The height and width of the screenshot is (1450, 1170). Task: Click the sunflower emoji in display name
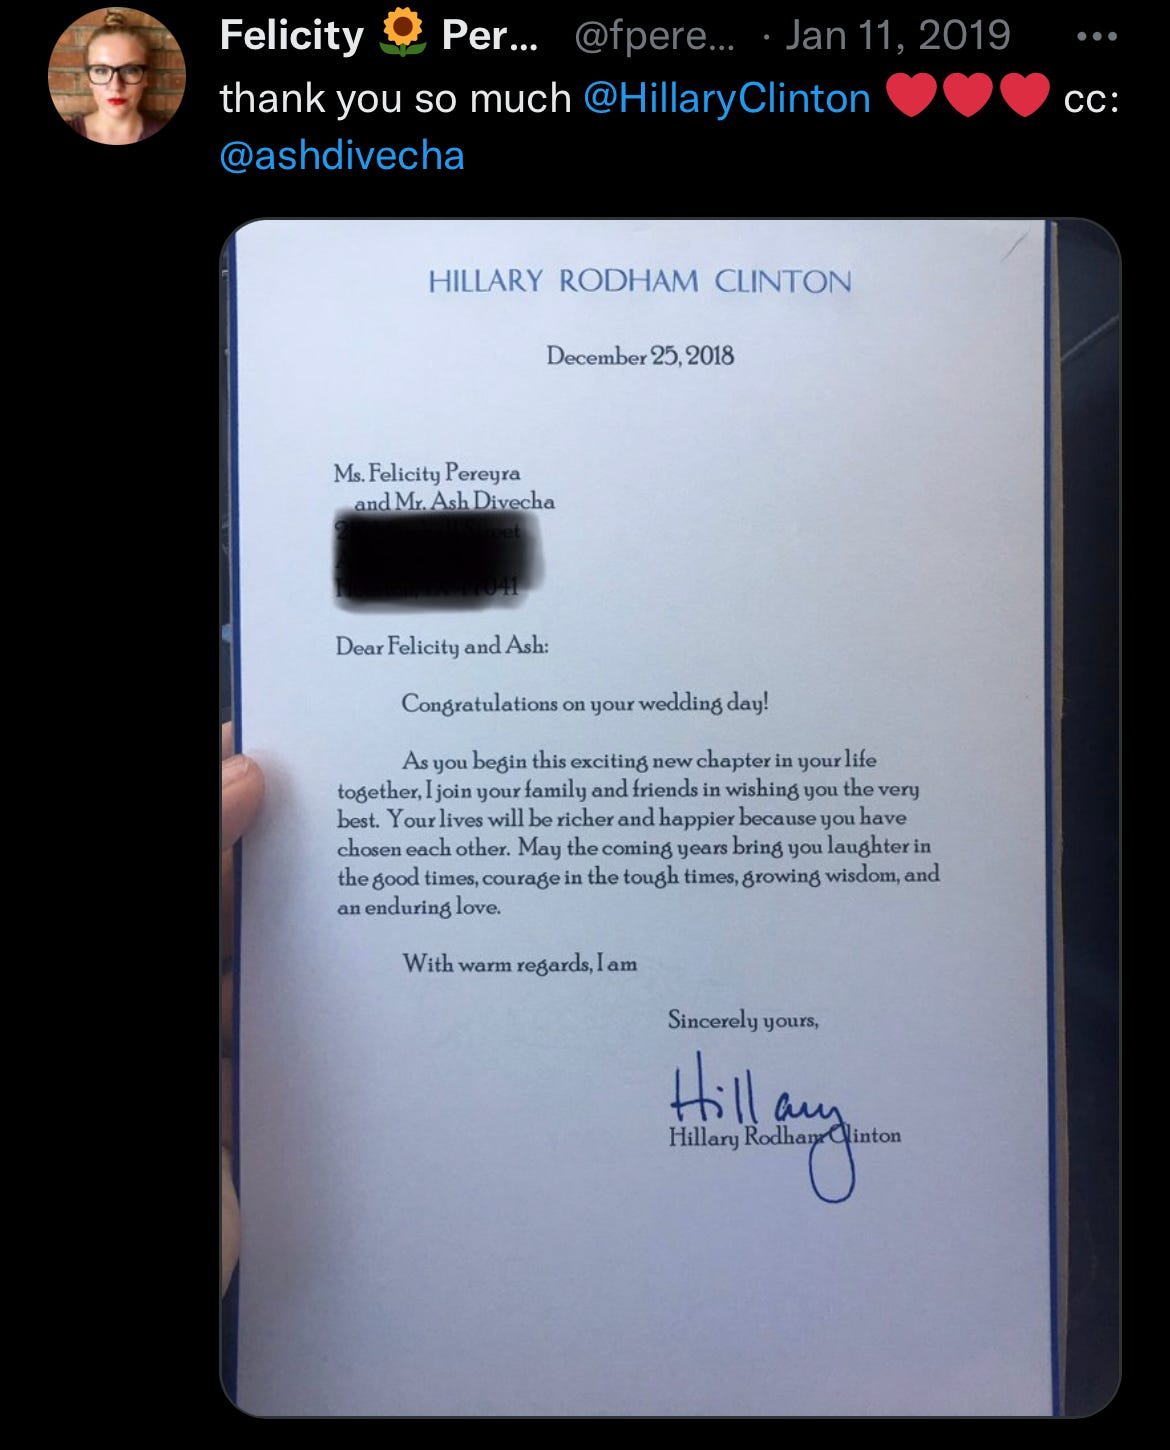pyautogui.click(x=403, y=36)
